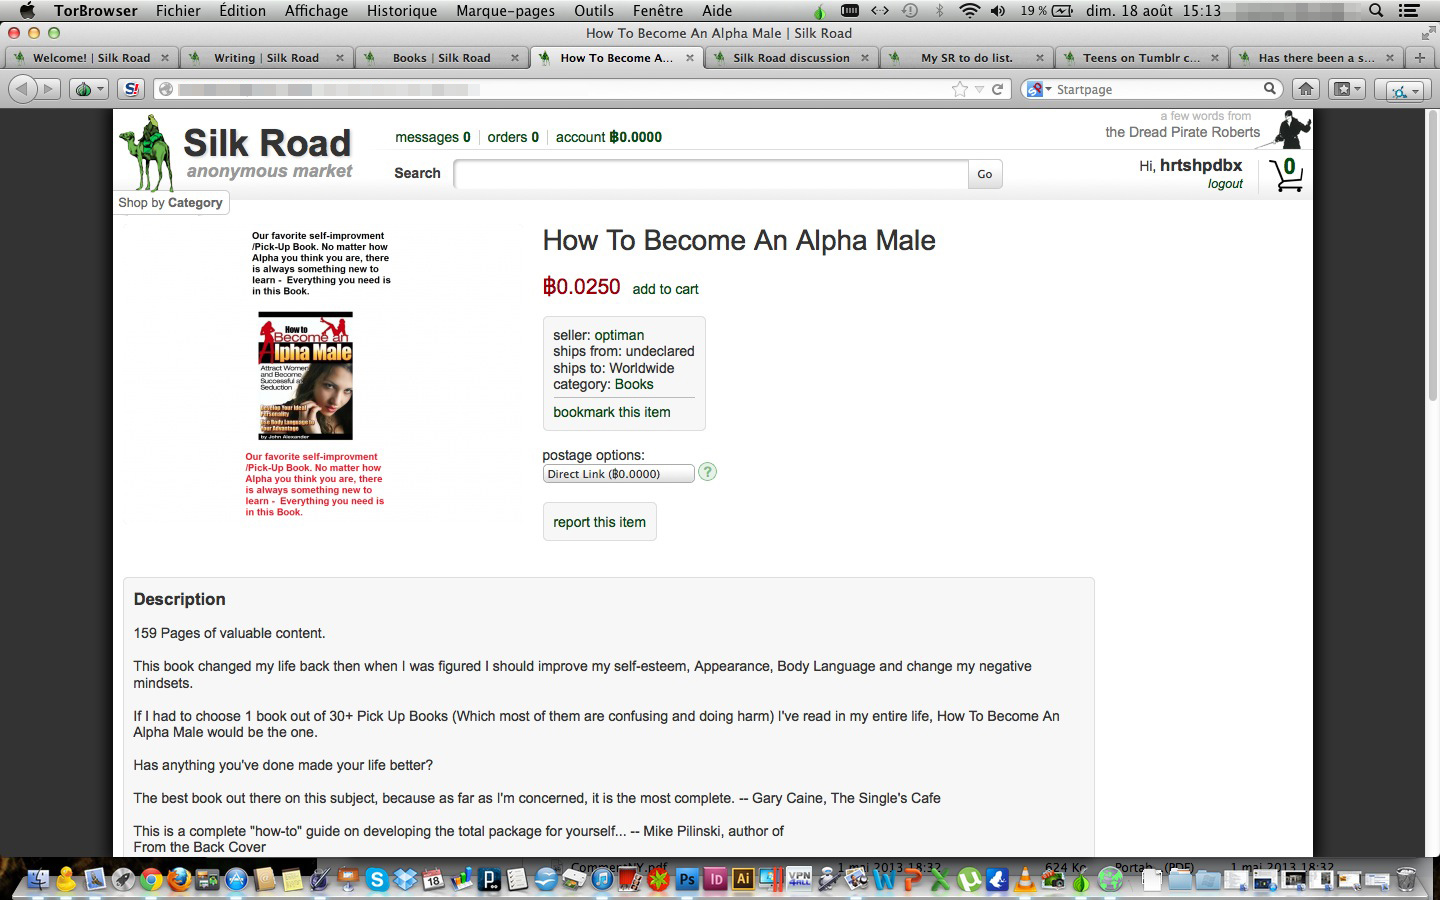Switch to the Welcome! | Silk Road tab

point(90,57)
